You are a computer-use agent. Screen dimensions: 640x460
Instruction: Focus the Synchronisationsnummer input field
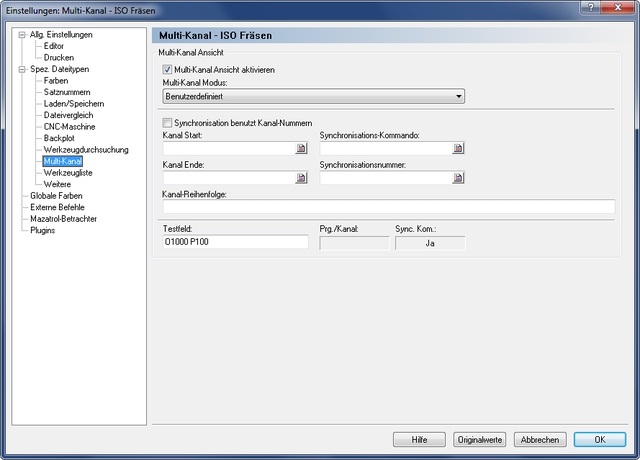click(386, 178)
